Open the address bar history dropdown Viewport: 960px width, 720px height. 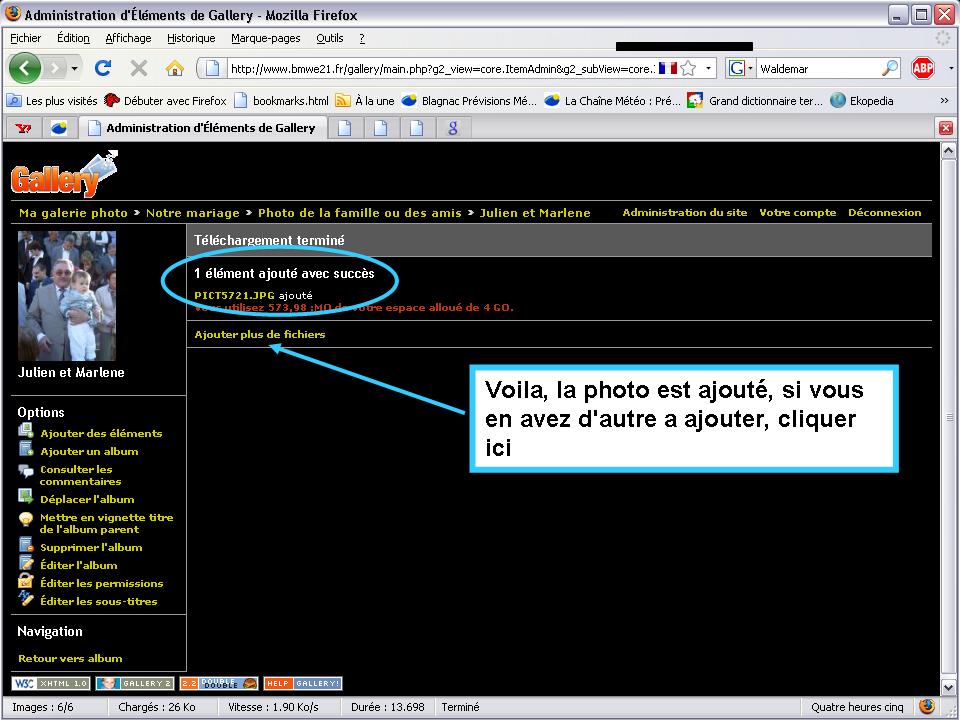pyautogui.click(x=710, y=68)
